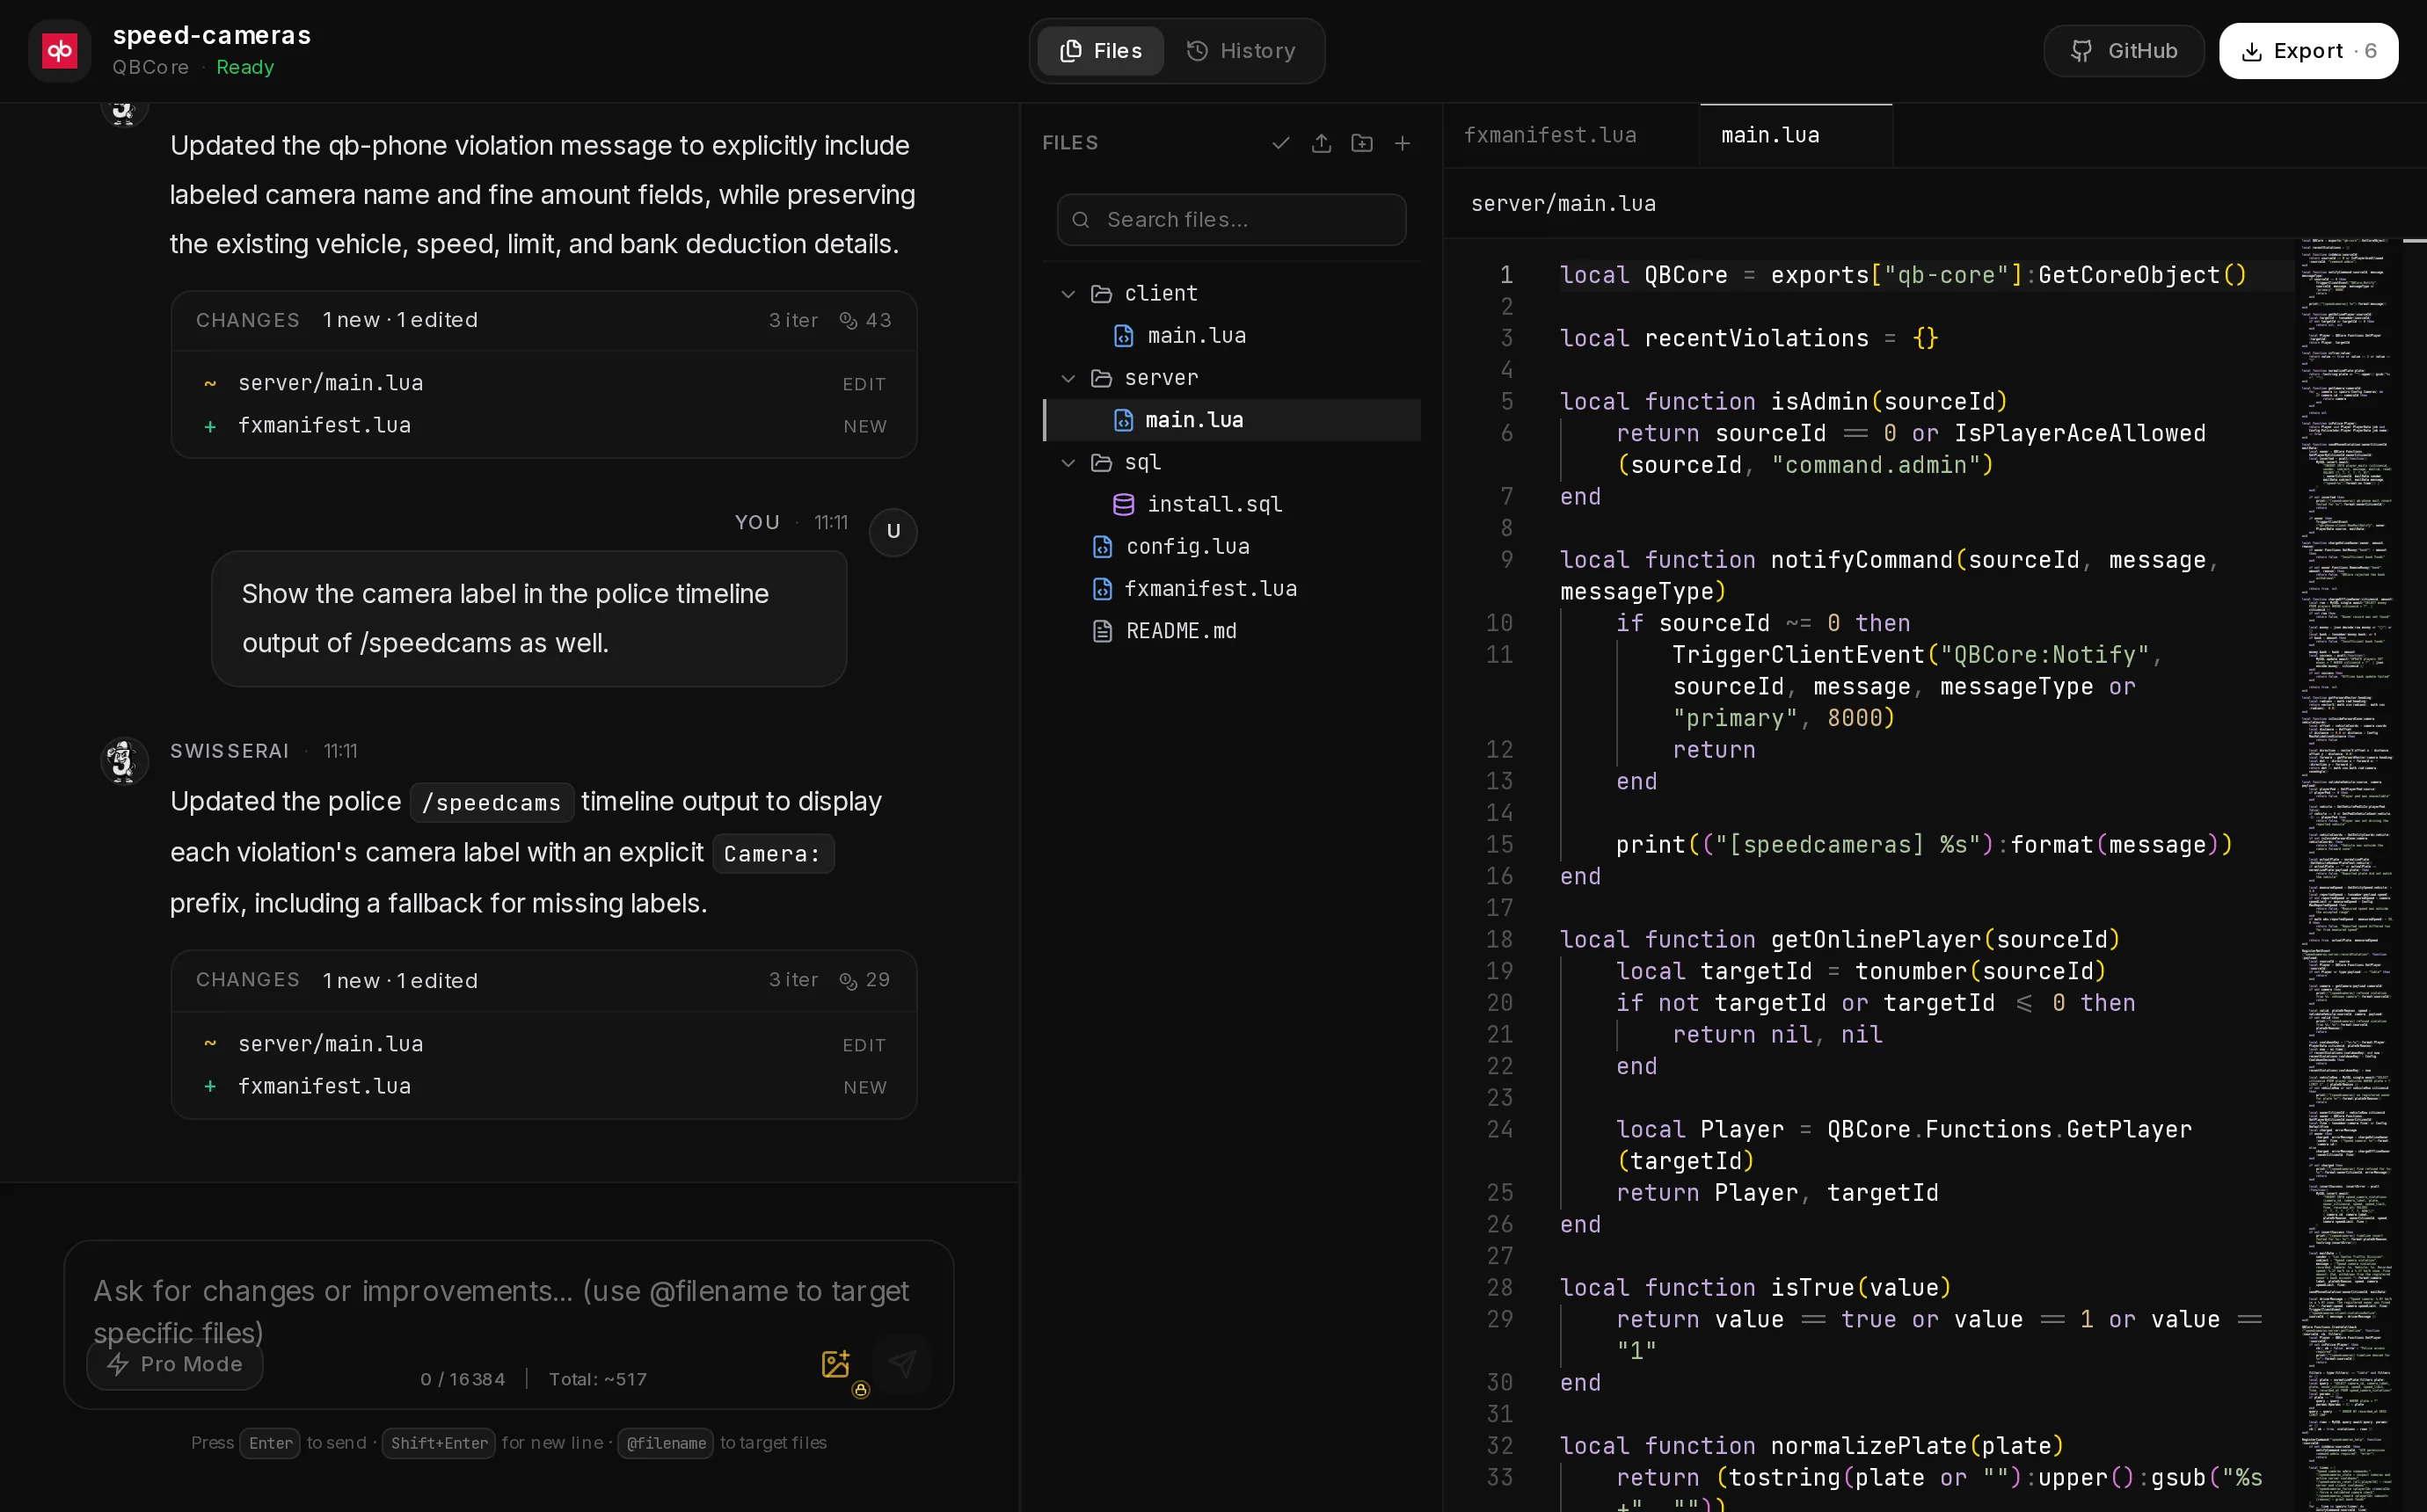Image resolution: width=2427 pixels, height=1512 pixels.
Task: Click the search magnifier icon
Action: 1080,219
